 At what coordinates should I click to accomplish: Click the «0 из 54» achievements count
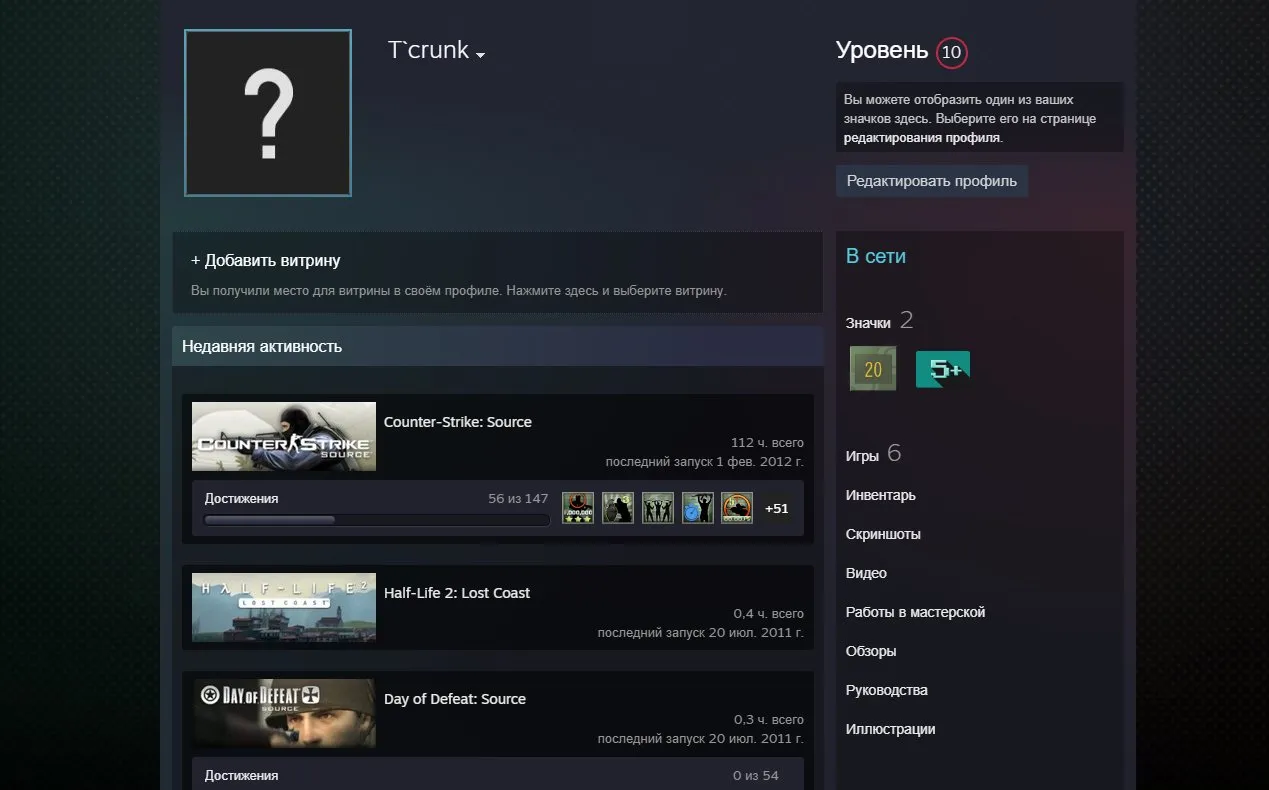755,776
